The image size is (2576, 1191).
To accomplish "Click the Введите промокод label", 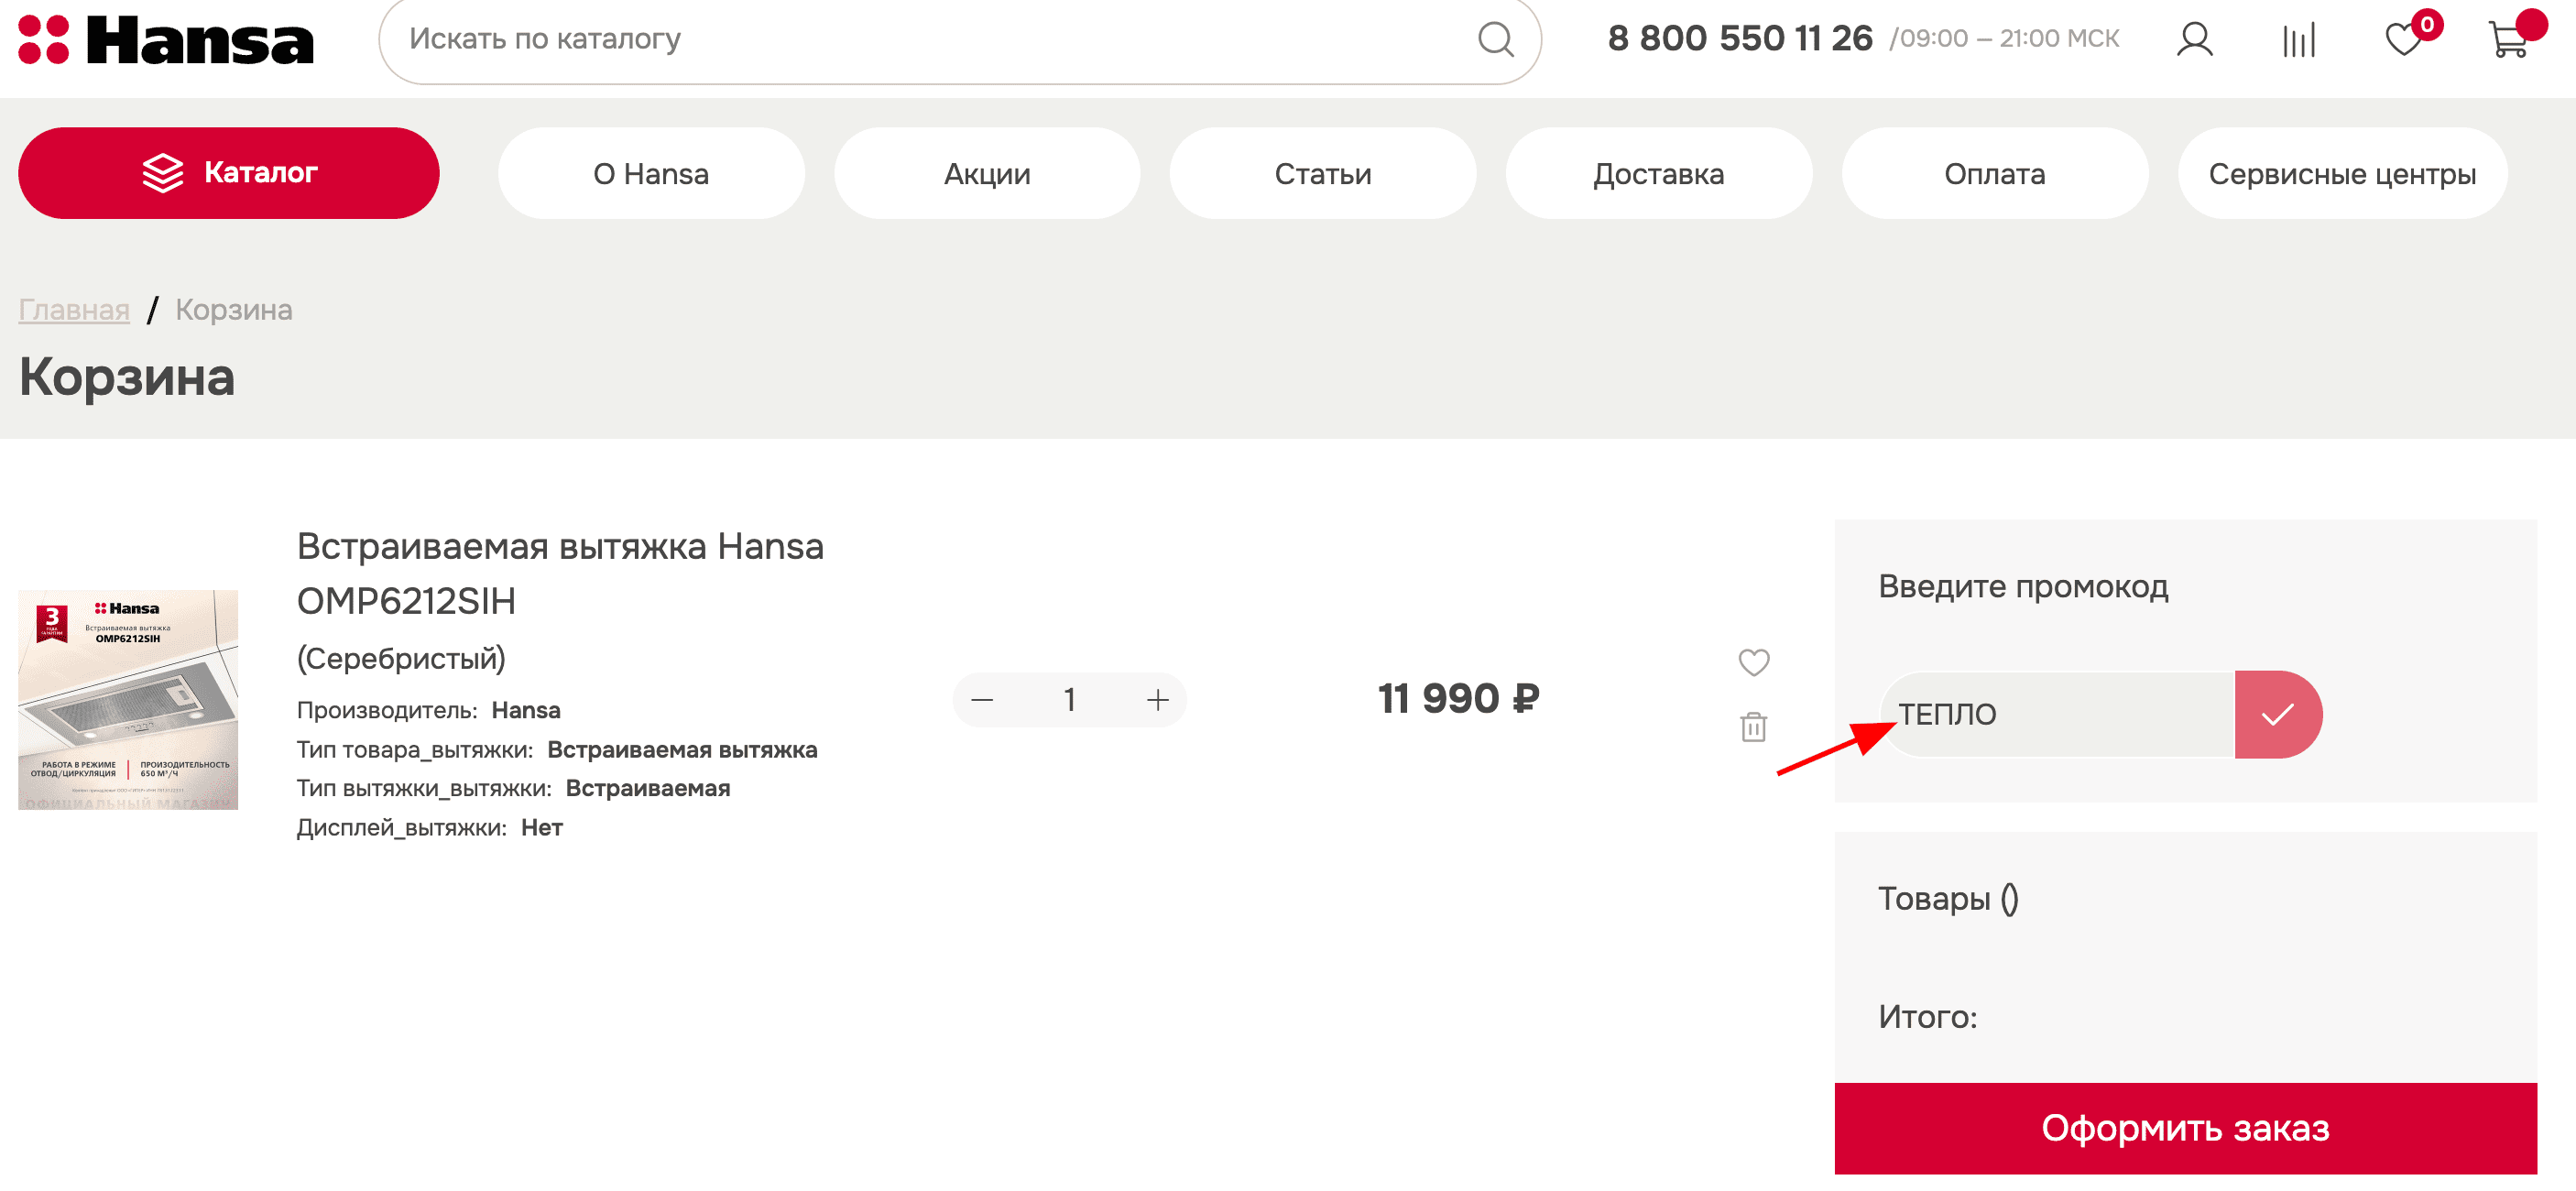I will tap(2023, 586).
